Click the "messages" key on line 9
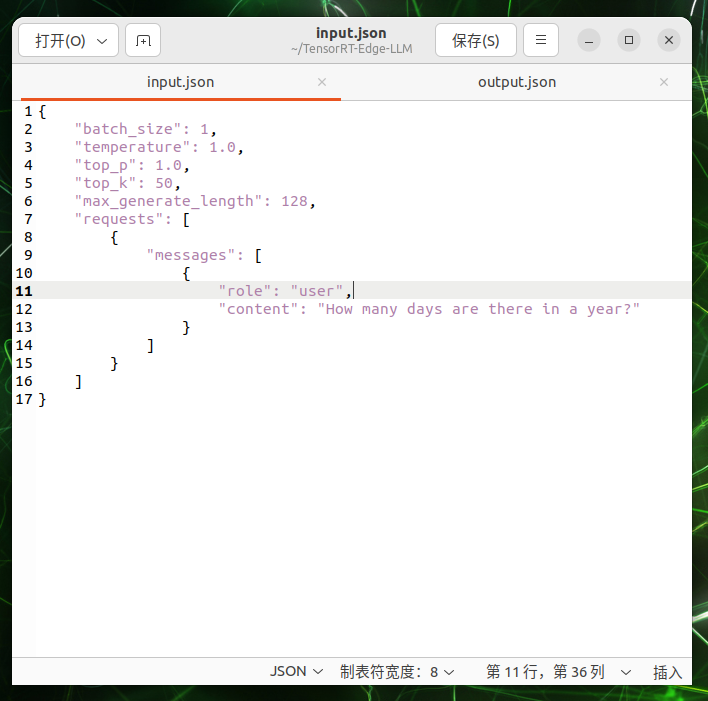Screen dimensions: 708x701 coord(191,255)
